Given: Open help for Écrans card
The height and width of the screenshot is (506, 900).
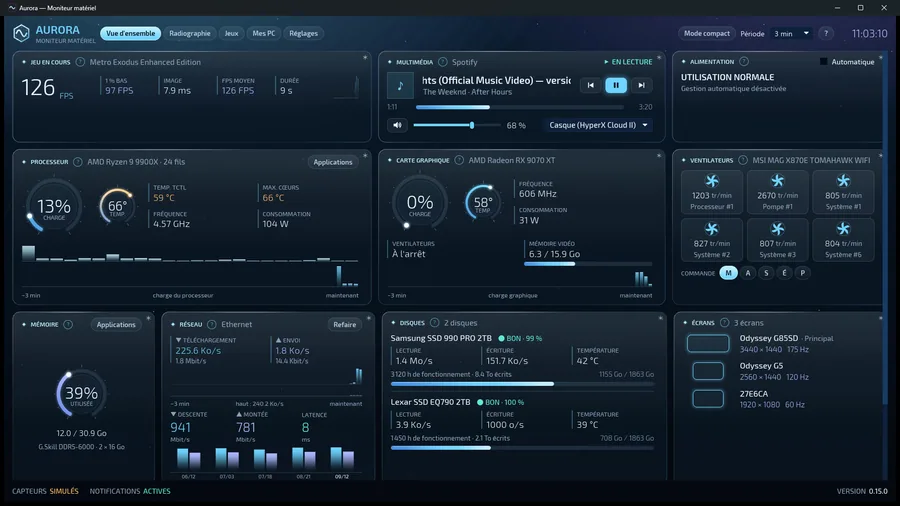Looking at the screenshot, I should [x=724, y=322].
